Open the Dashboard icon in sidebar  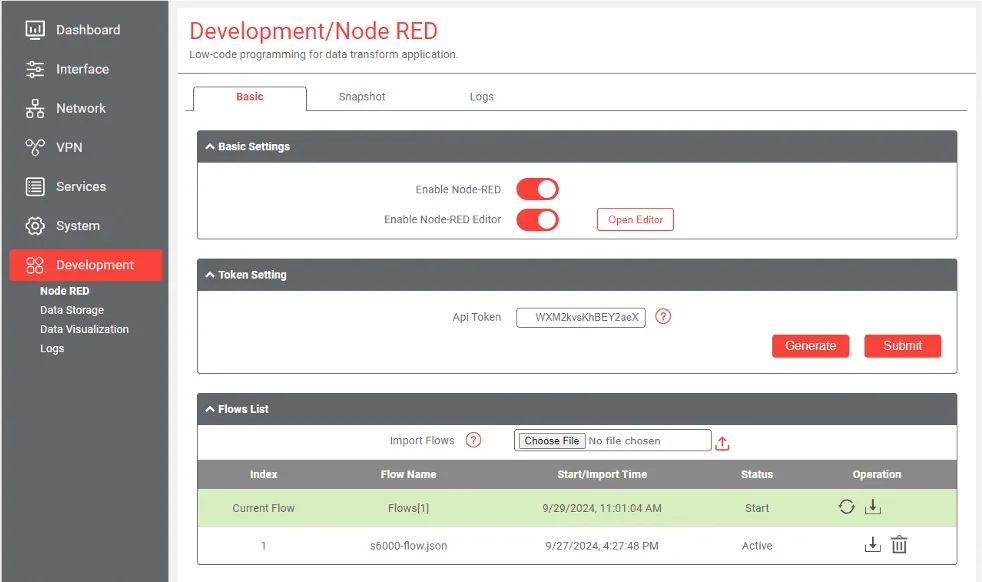35,29
